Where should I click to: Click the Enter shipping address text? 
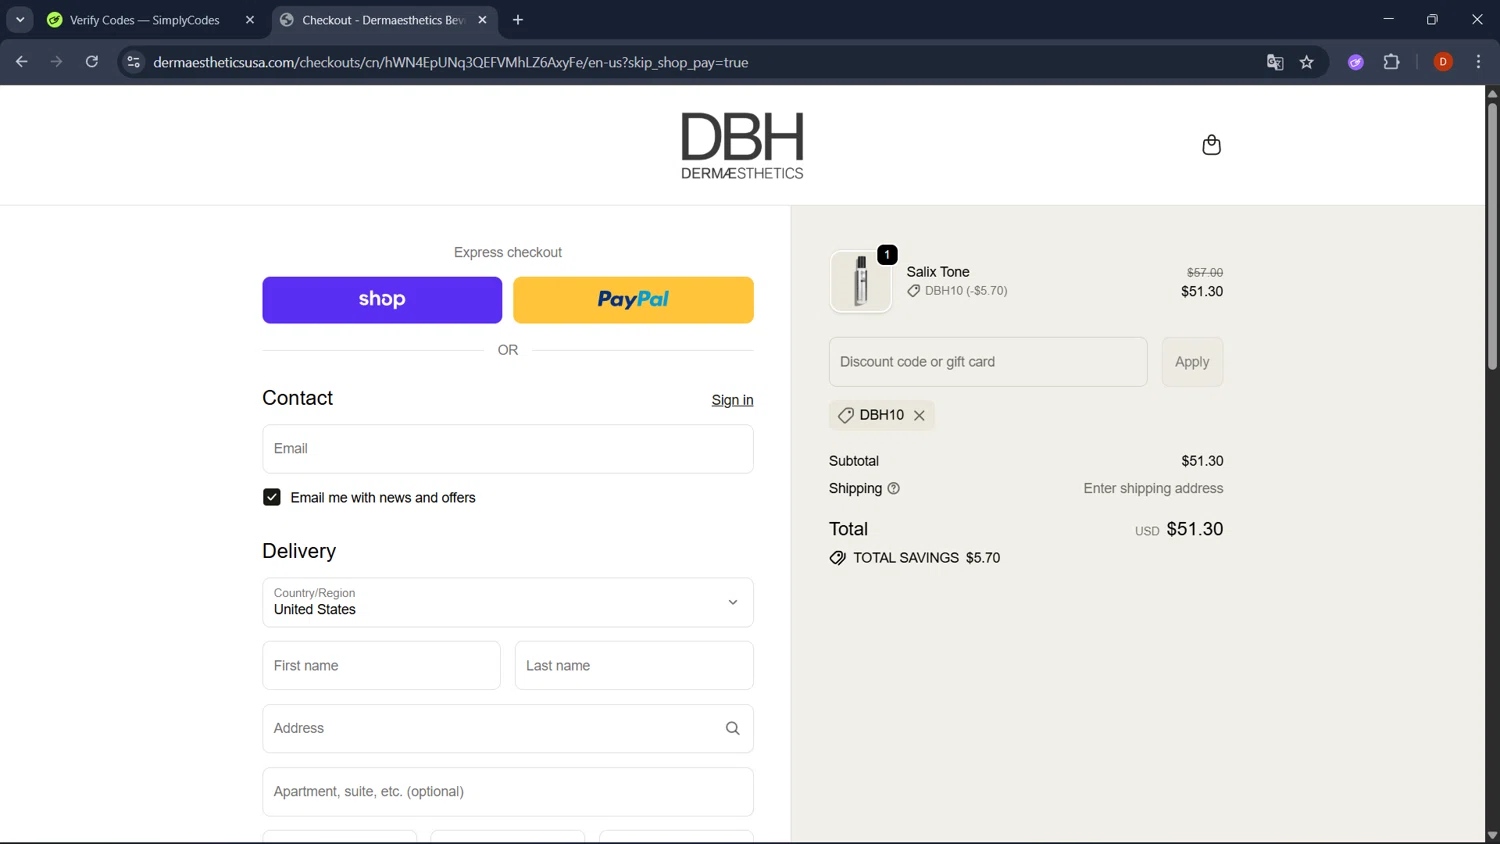click(x=1153, y=489)
